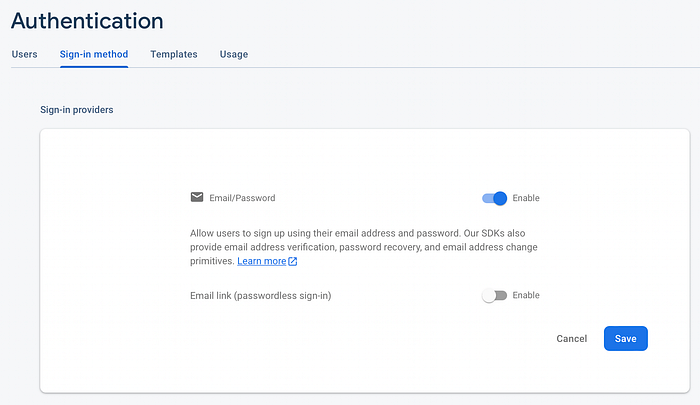
Task: Click the Email/Password provider label
Action: coord(242,198)
